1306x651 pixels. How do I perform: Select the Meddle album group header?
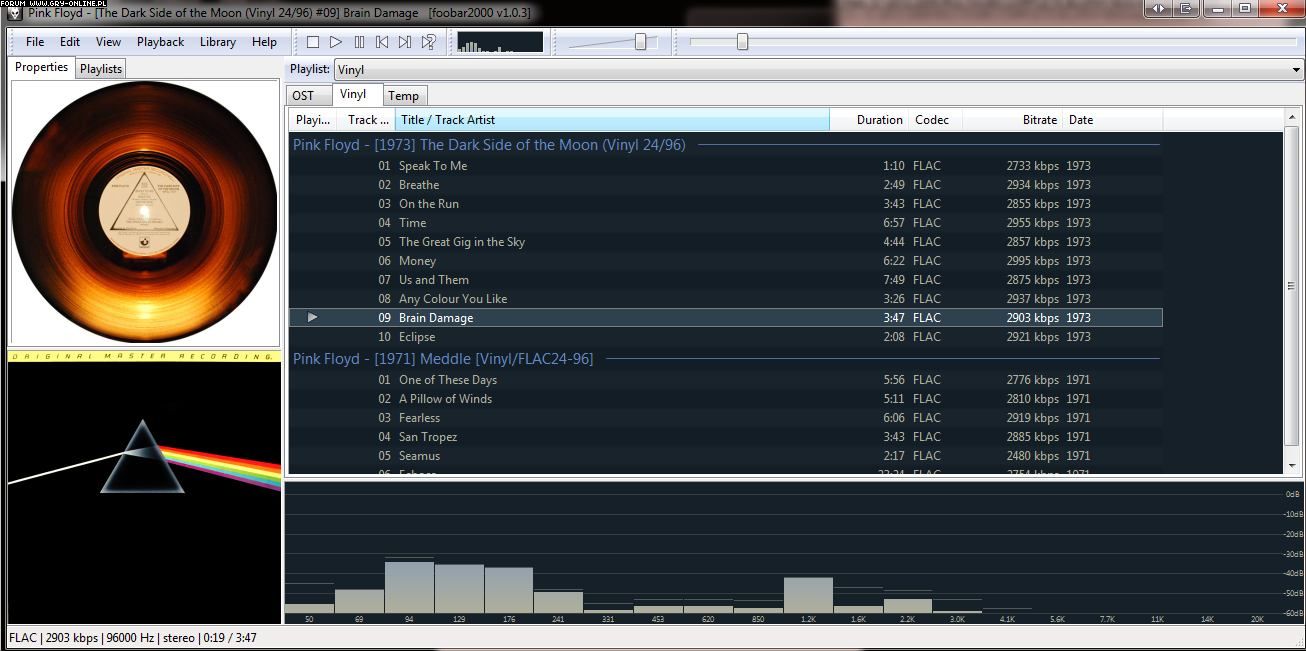tap(726, 359)
